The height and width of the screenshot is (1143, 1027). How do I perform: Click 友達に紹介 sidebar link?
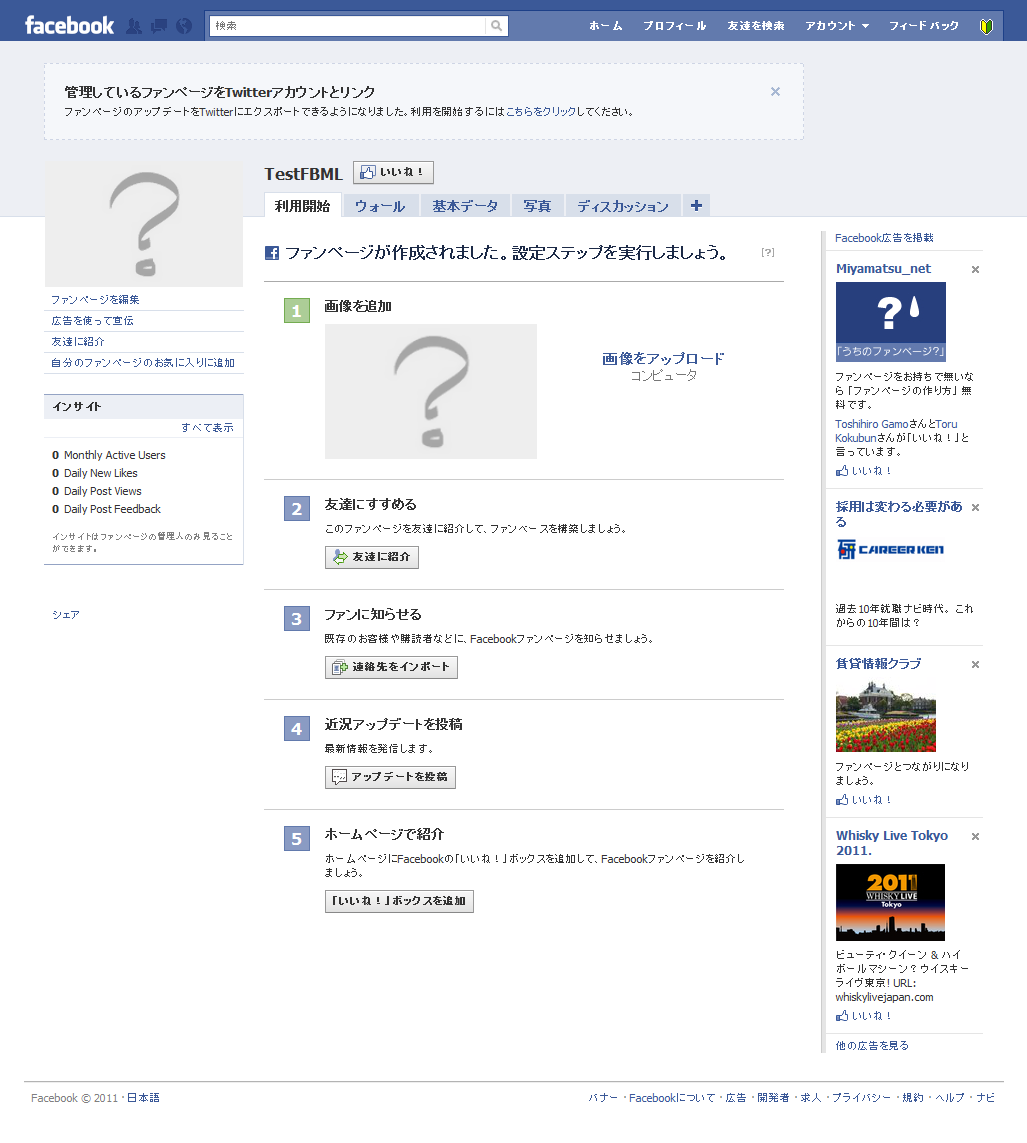pyautogui.click(x=77, y=342)
